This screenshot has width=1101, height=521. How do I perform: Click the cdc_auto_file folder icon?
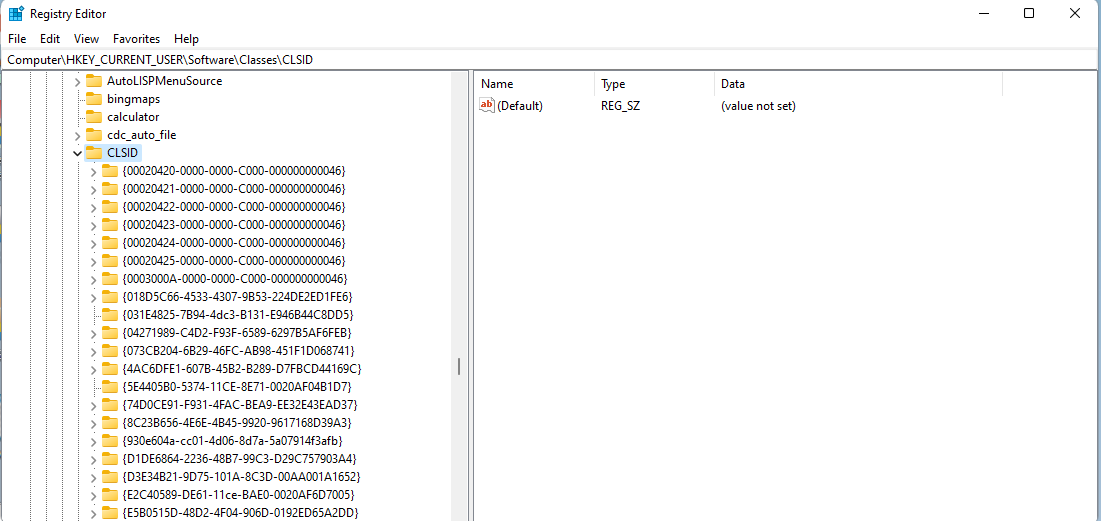(93, 135)
